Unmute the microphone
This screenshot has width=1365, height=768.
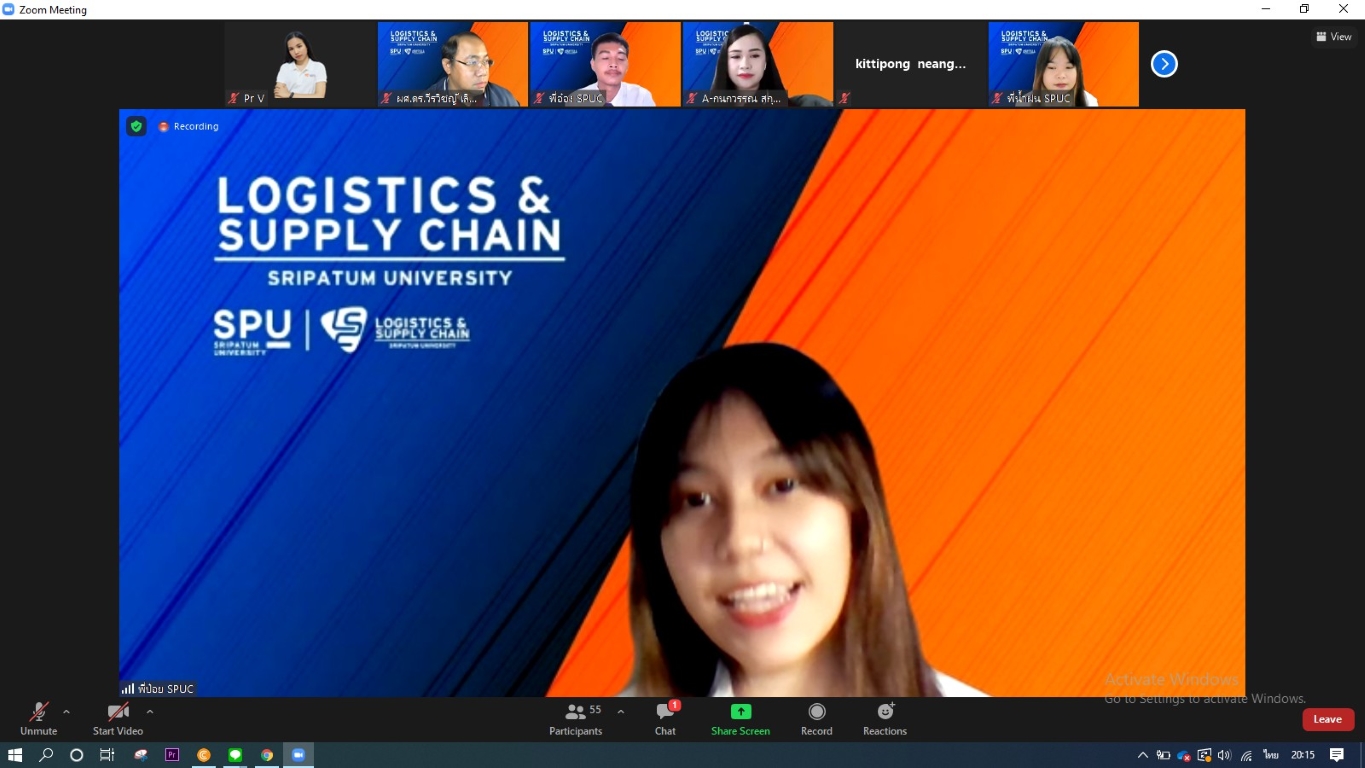[38, 718]
